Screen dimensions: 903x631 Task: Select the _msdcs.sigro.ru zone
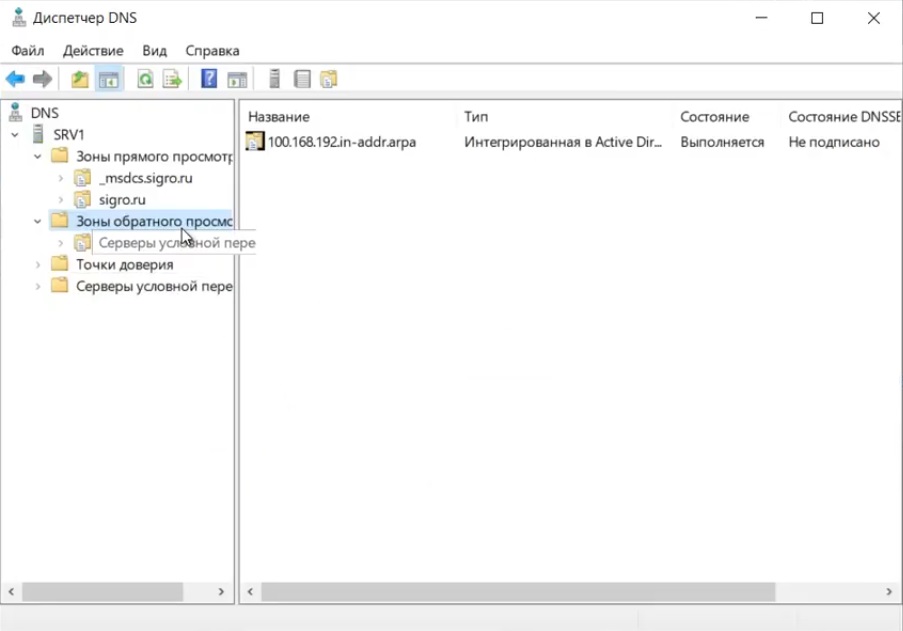pos(146,178)
